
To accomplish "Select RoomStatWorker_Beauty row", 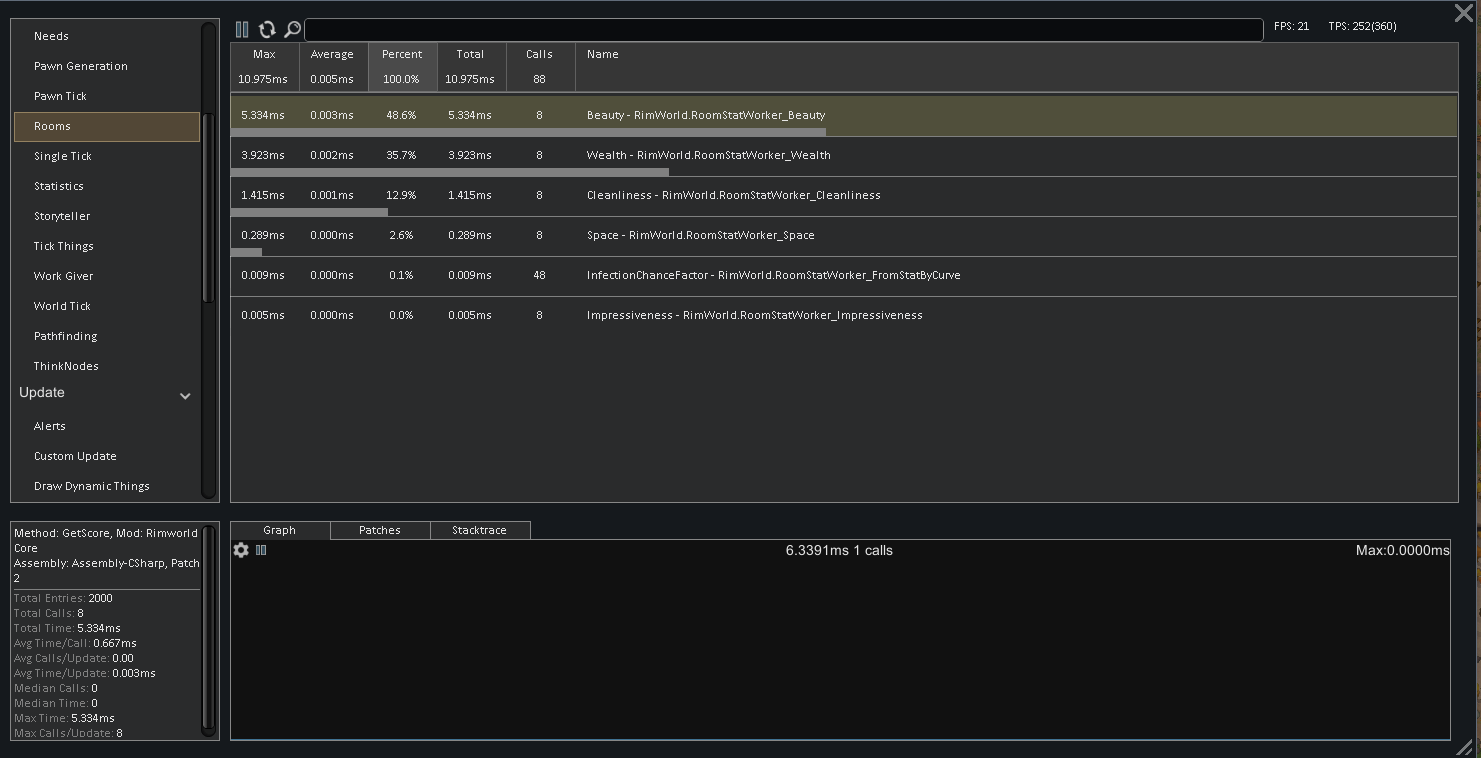I will 844,116.
